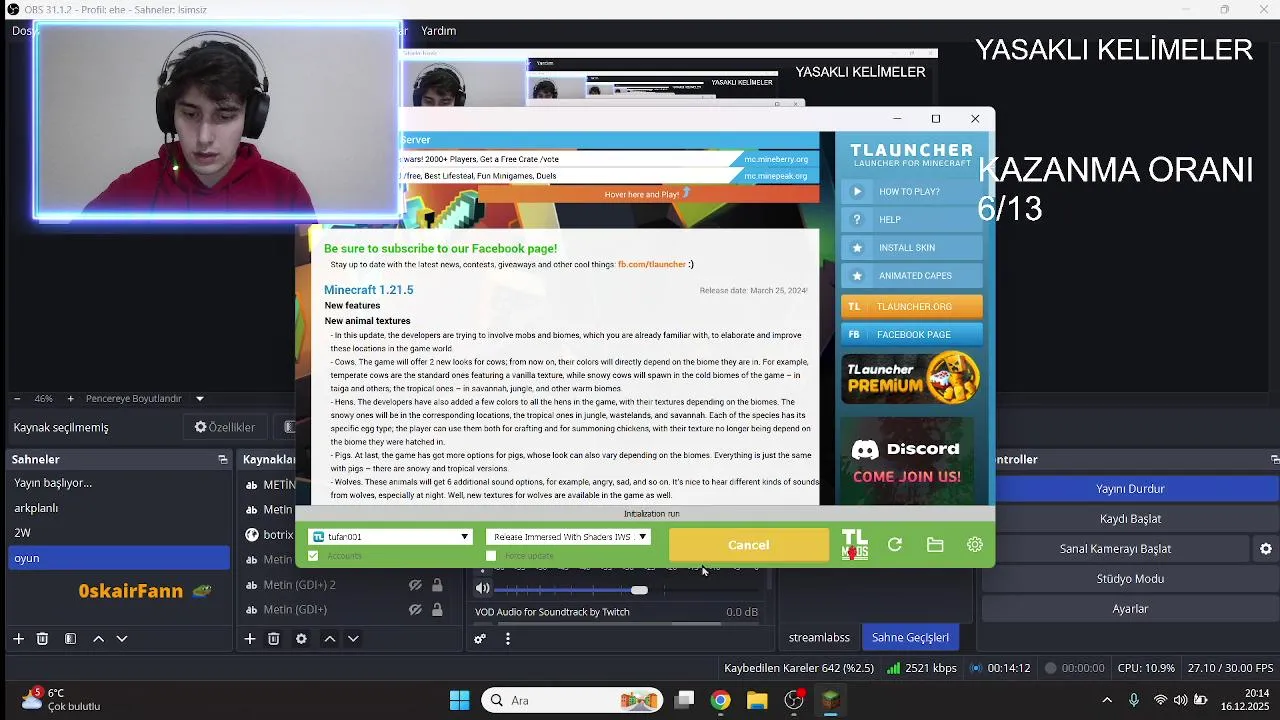Click INSTALL SKIN in TLauncher

coord(911,247)
